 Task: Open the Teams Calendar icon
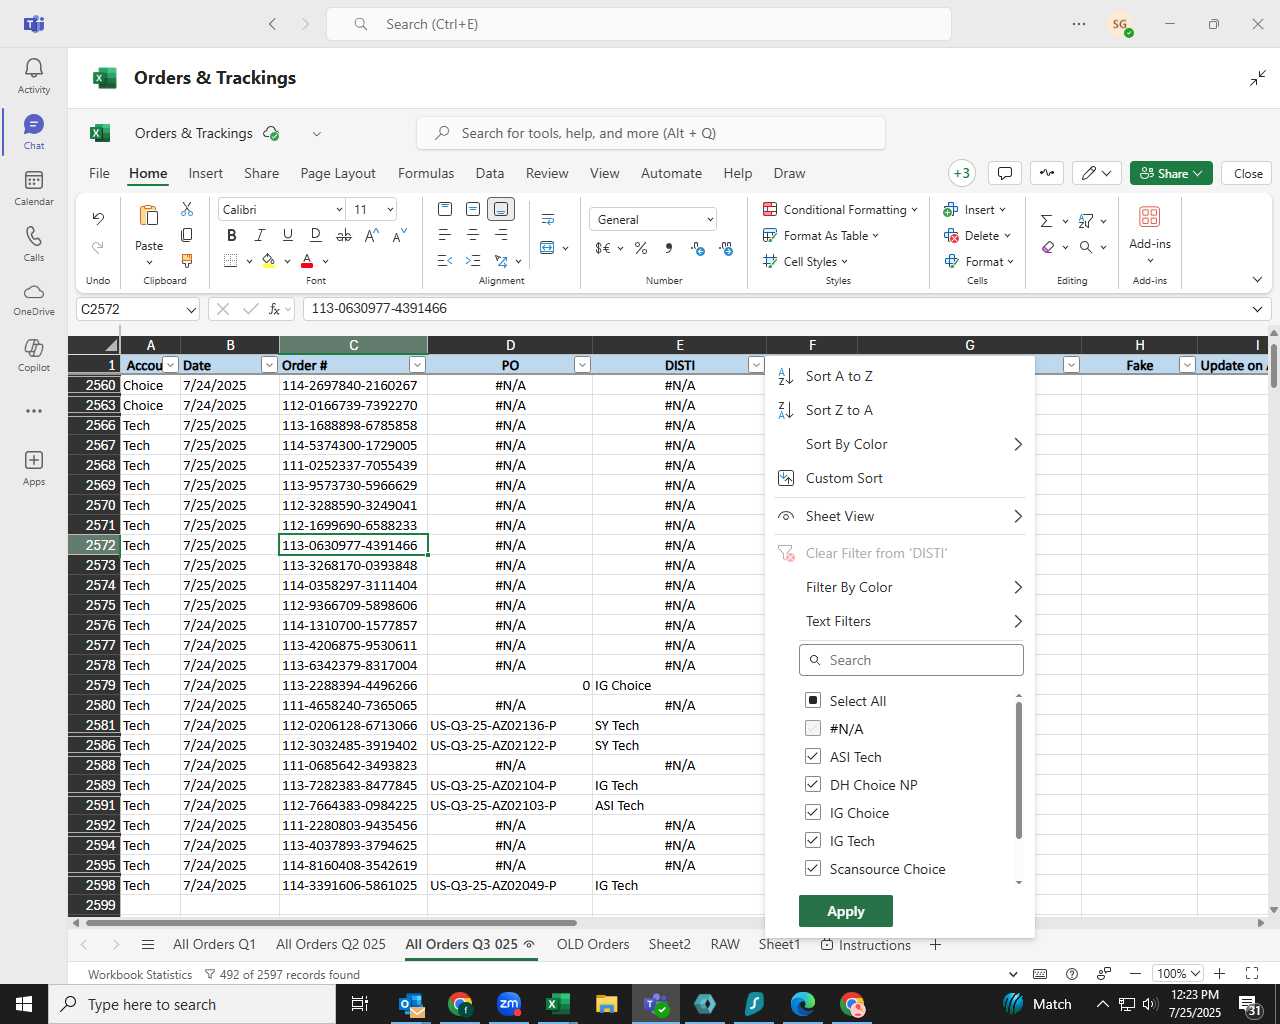34,180
